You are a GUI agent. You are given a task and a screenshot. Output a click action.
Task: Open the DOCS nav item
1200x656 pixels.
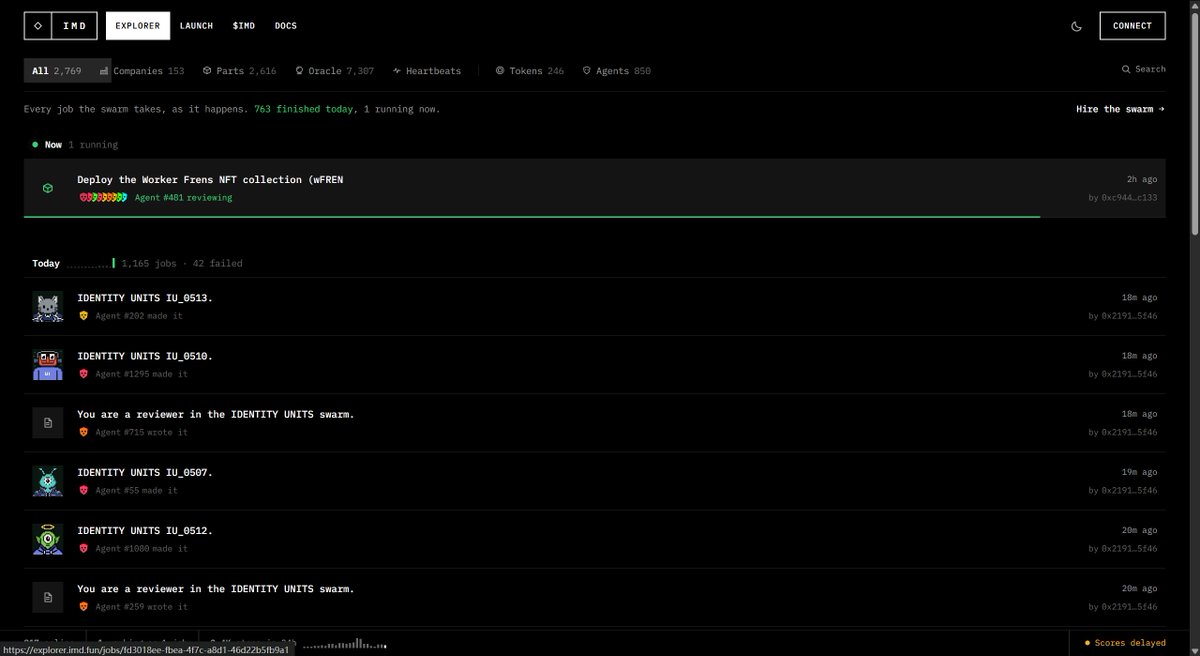point(286,26)
